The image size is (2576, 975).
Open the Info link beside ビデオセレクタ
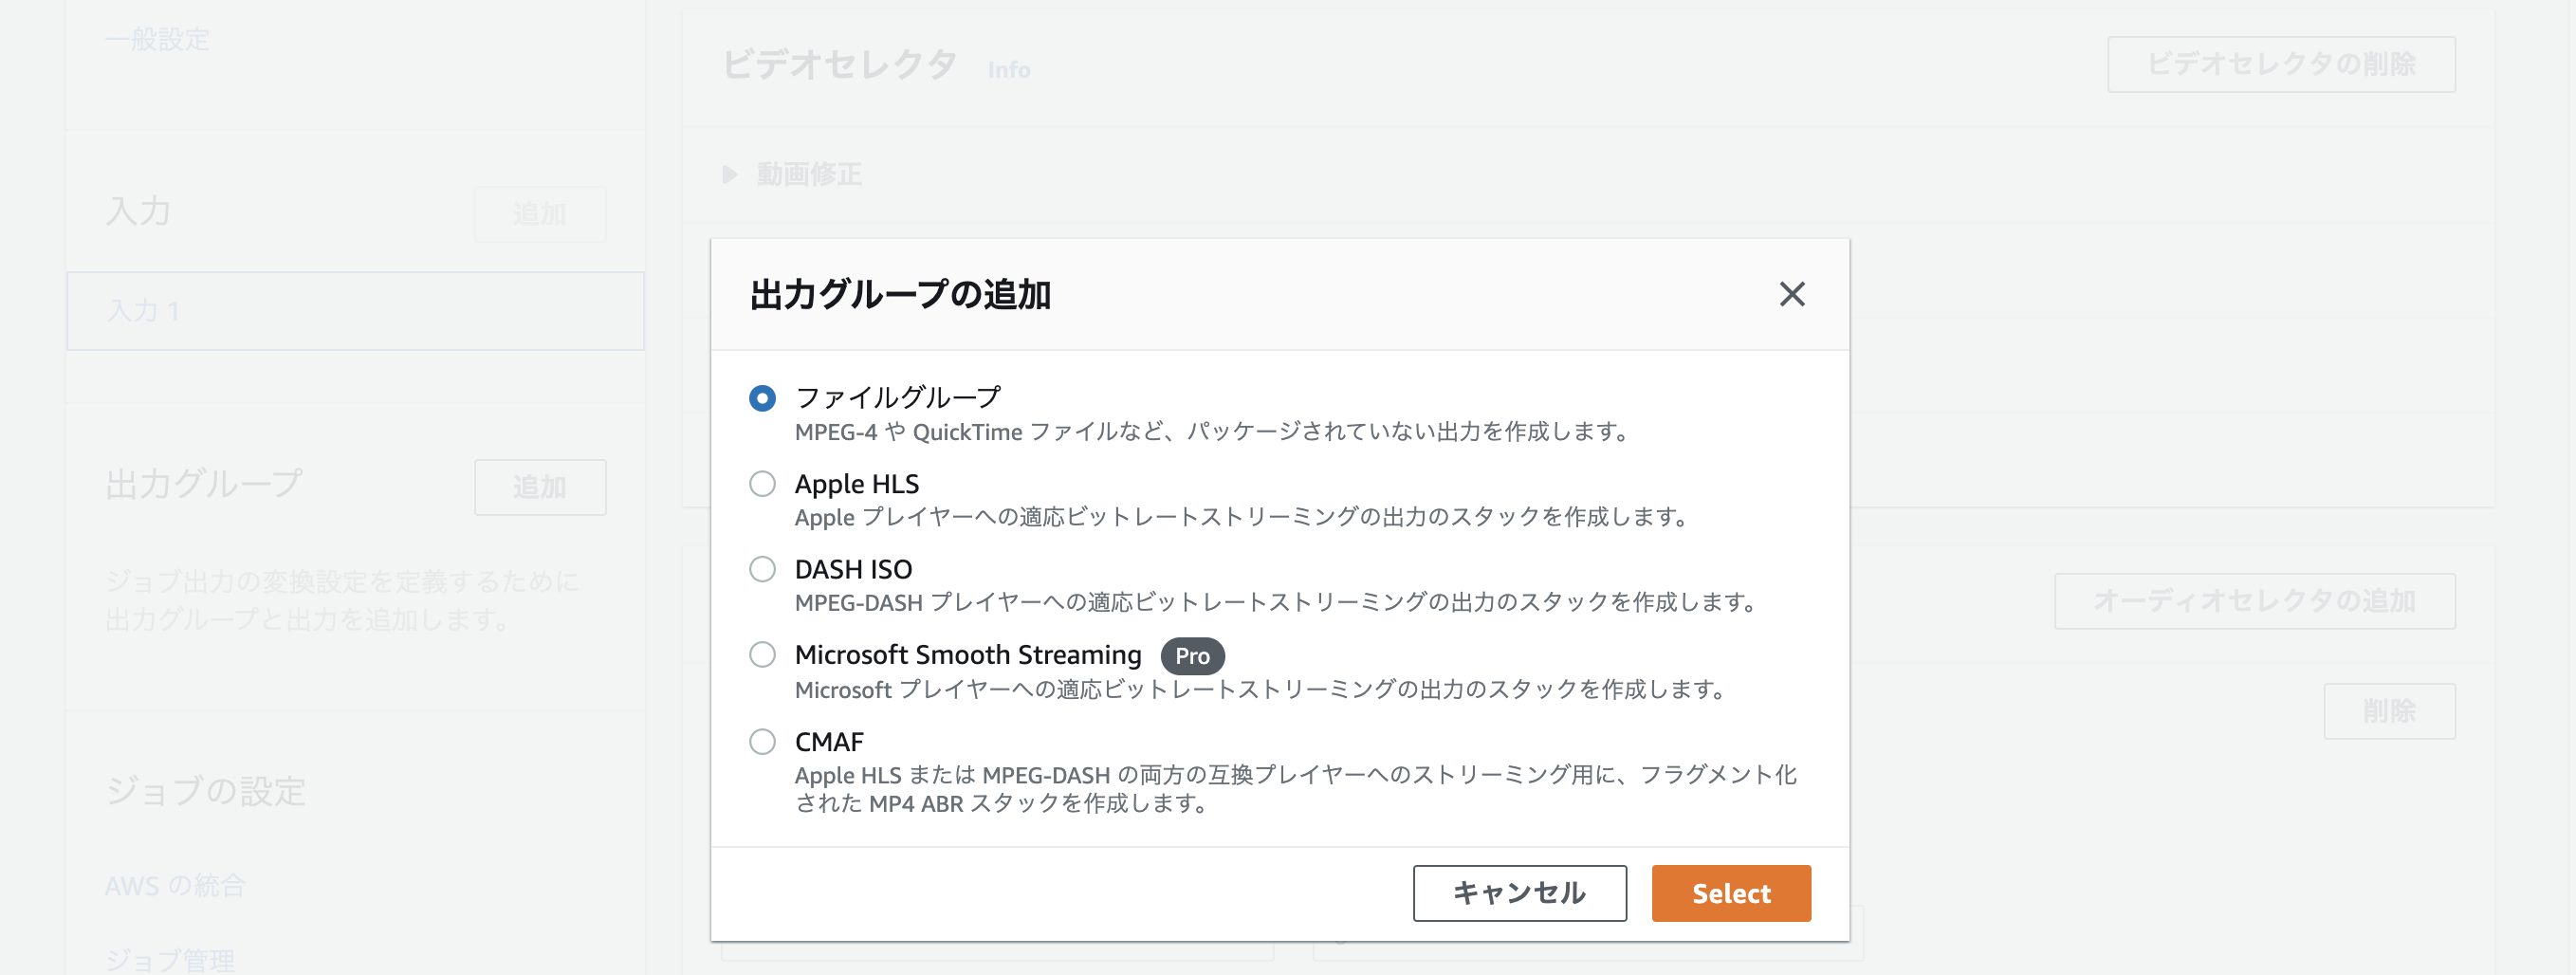point(1007,70)
